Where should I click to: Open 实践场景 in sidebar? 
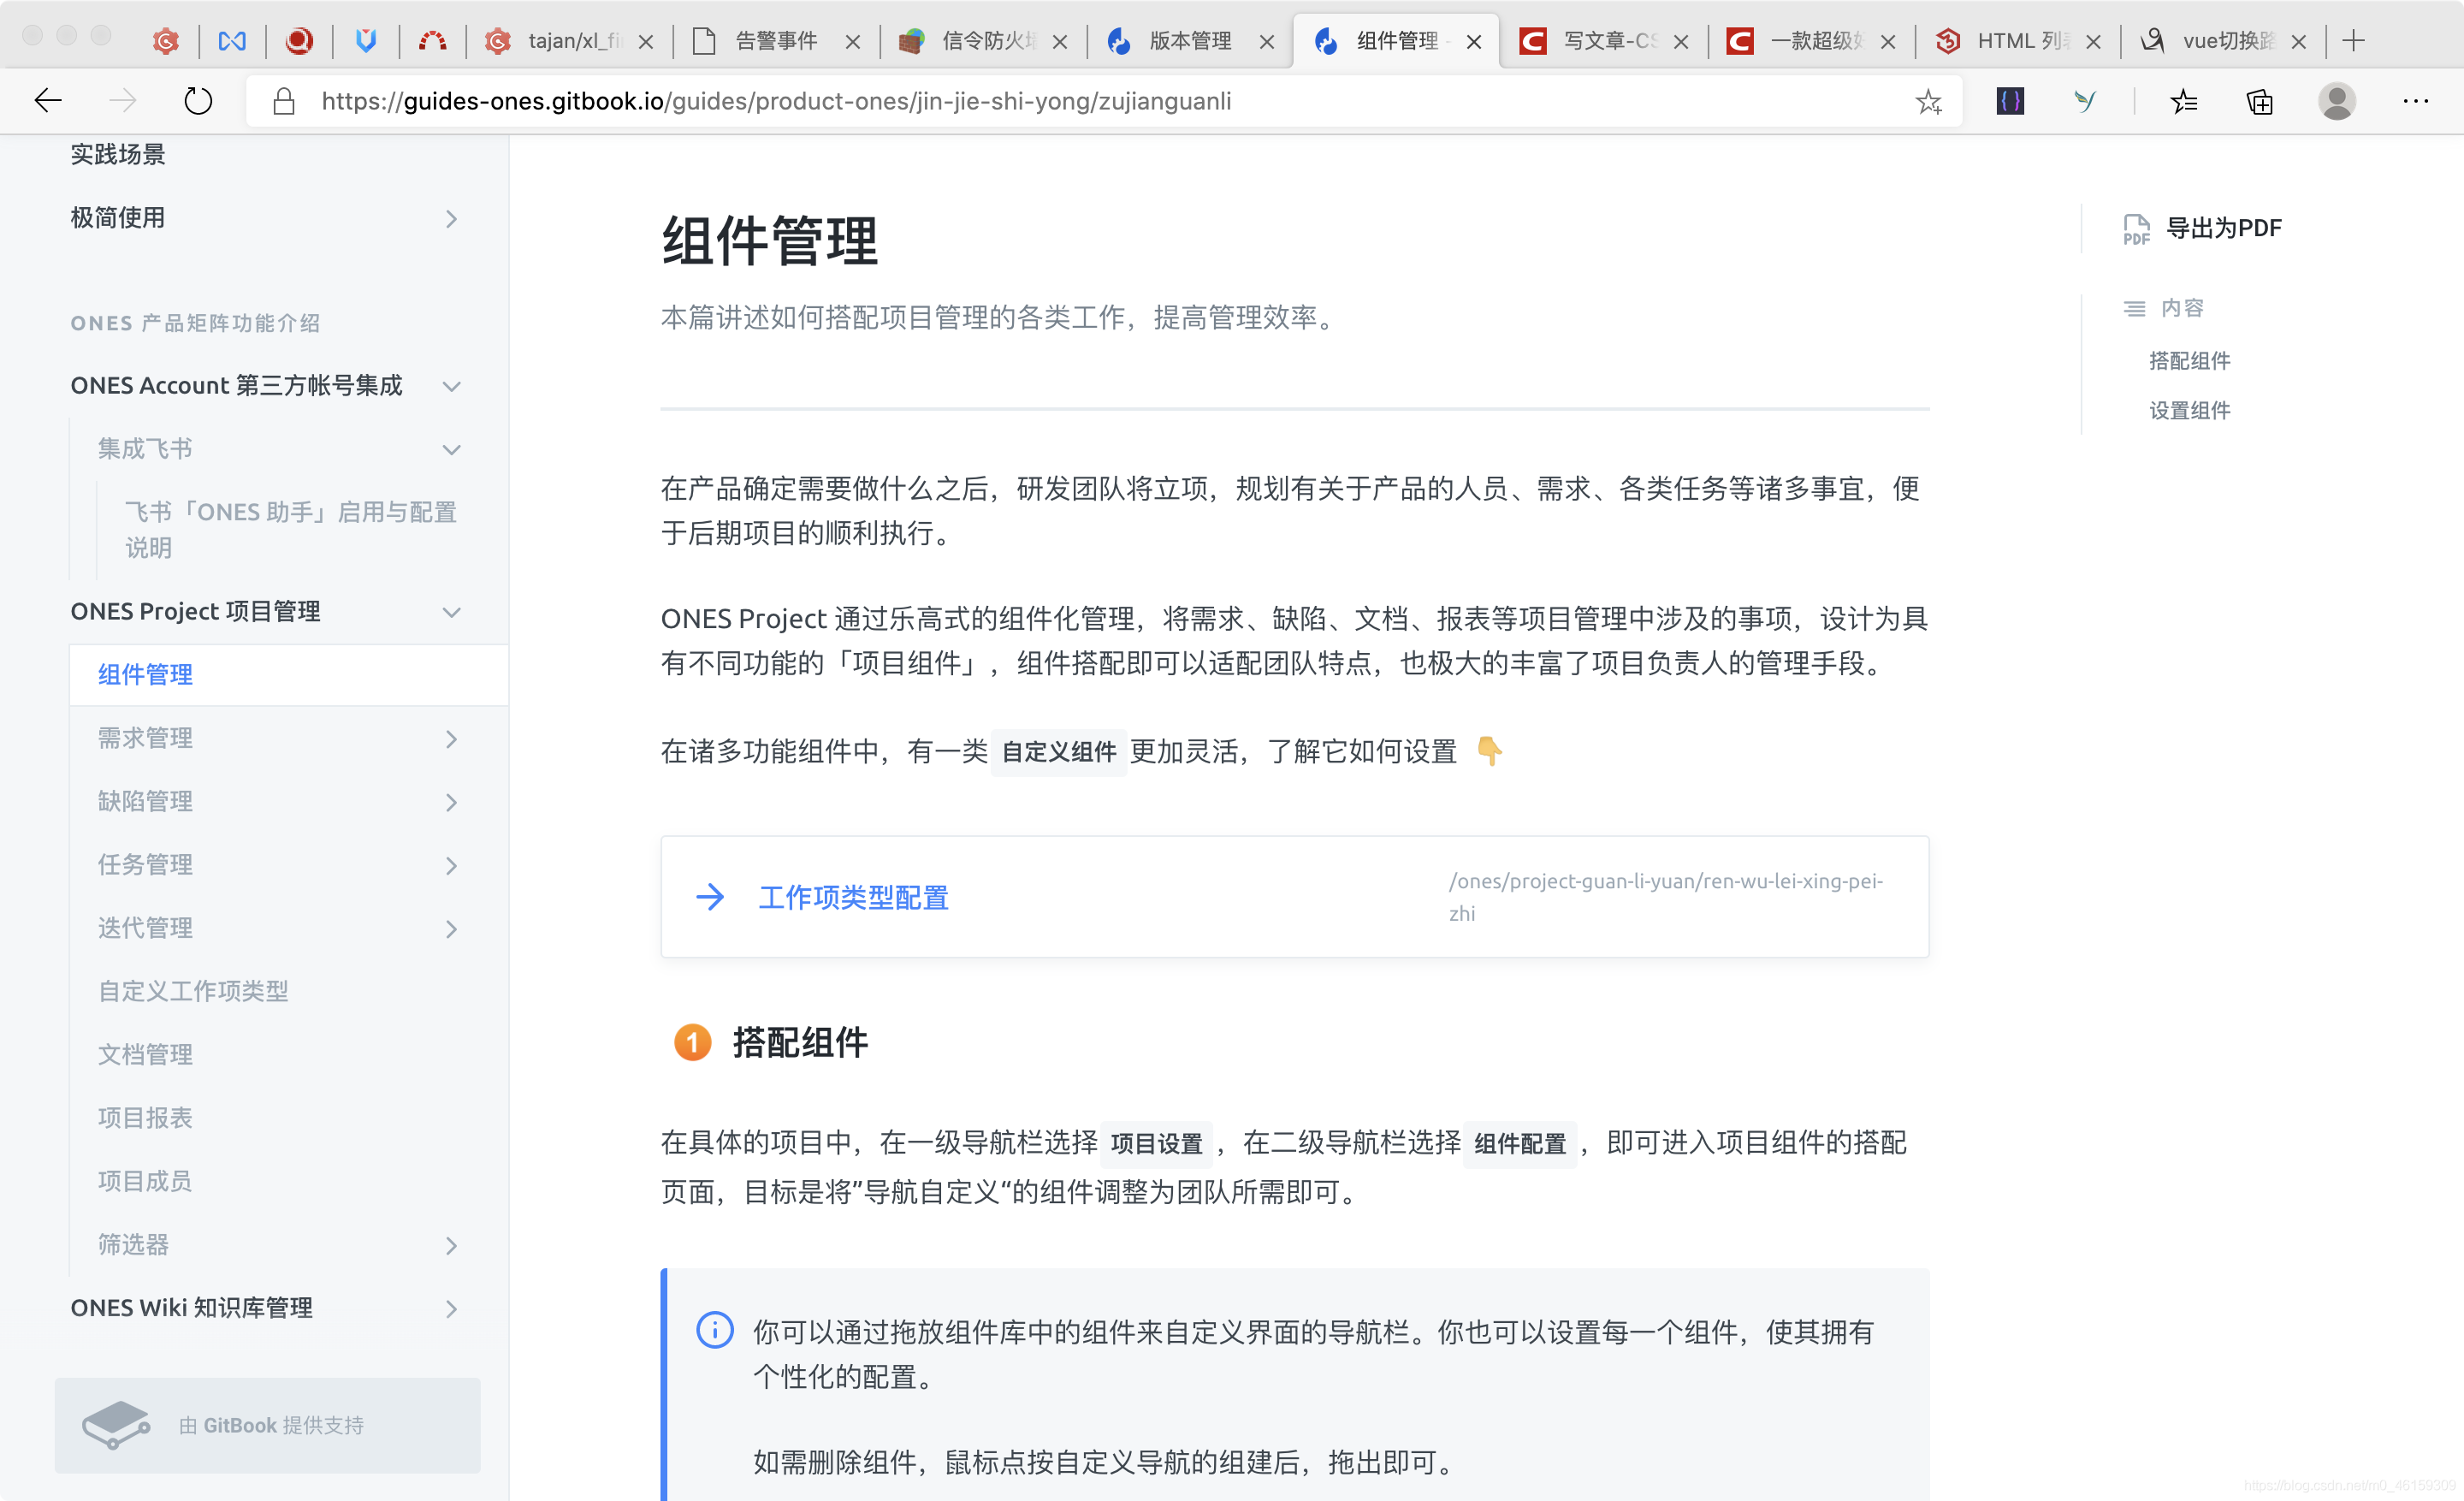click(117, 155)
